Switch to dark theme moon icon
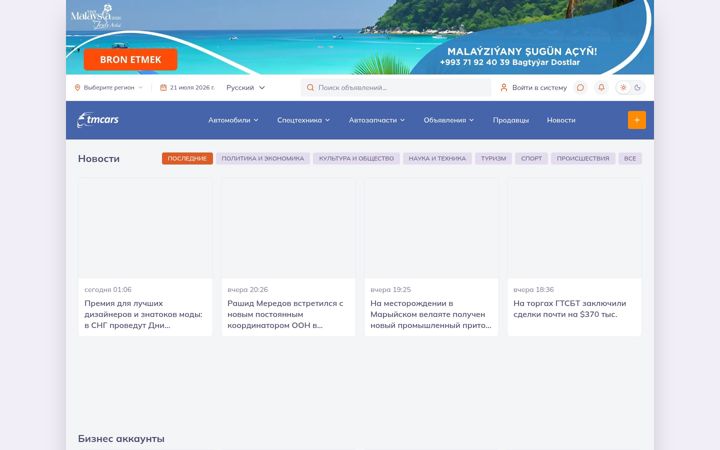Viewport: 720px width, 450px height. pos(637,87)
